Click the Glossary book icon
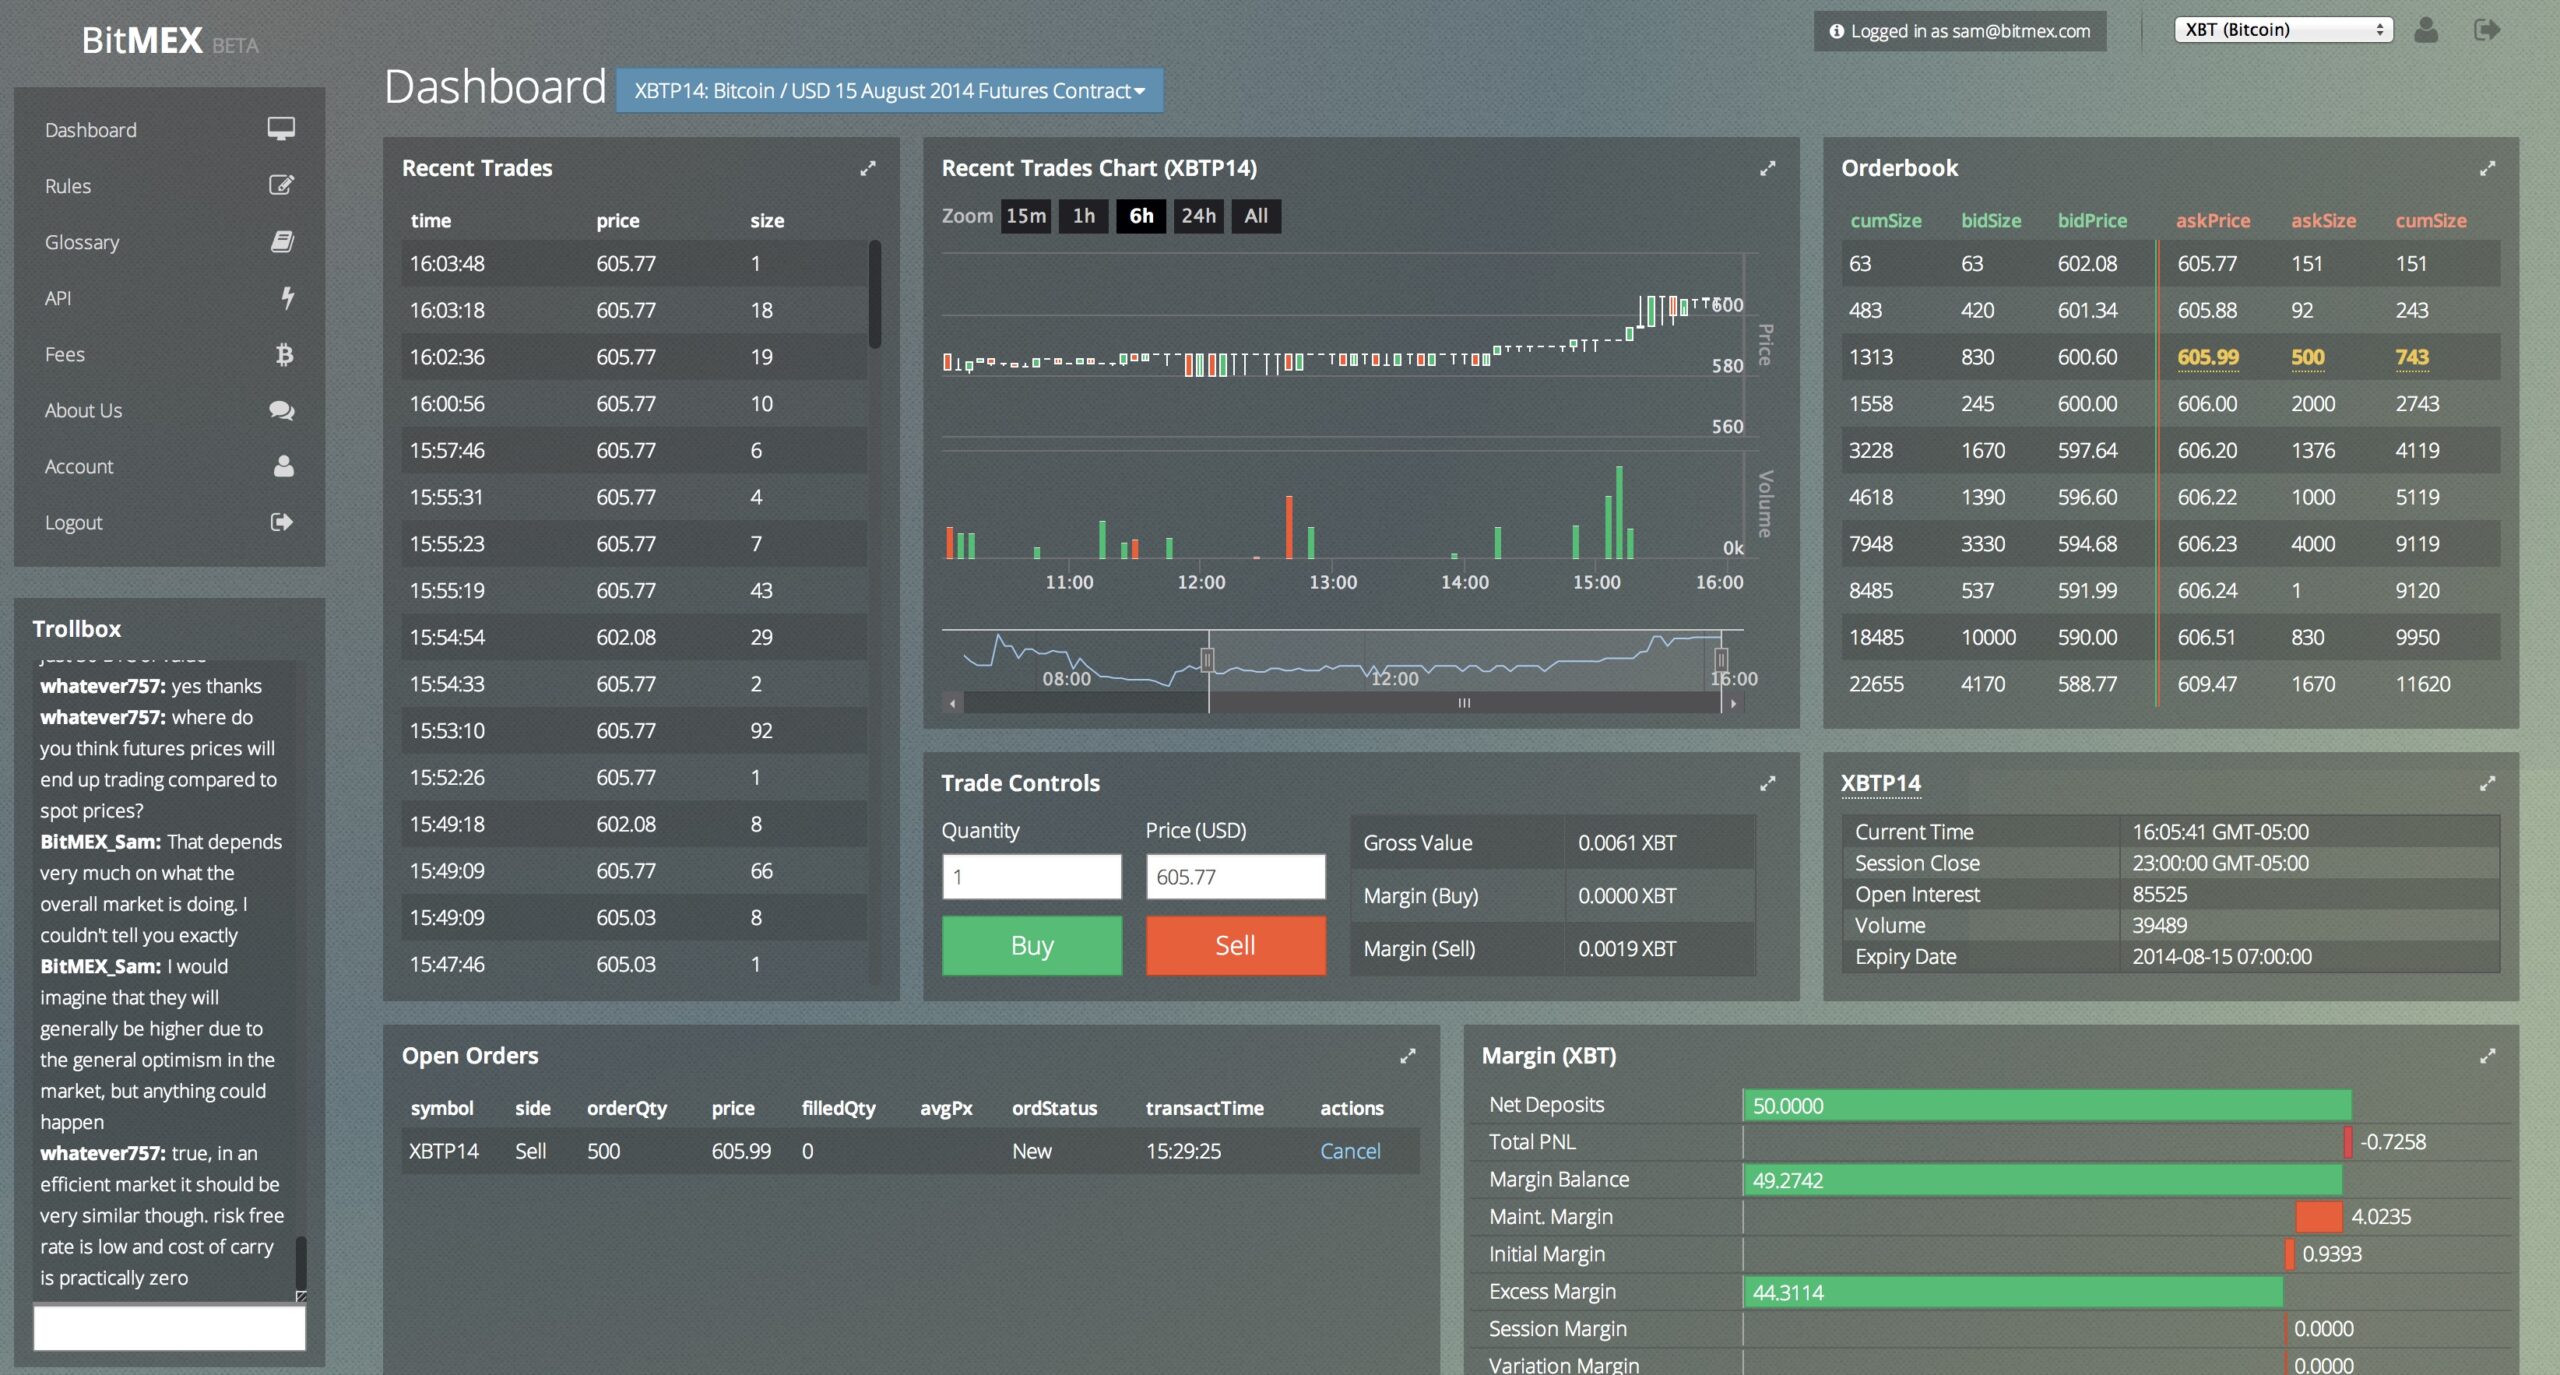 click(282, 241)
